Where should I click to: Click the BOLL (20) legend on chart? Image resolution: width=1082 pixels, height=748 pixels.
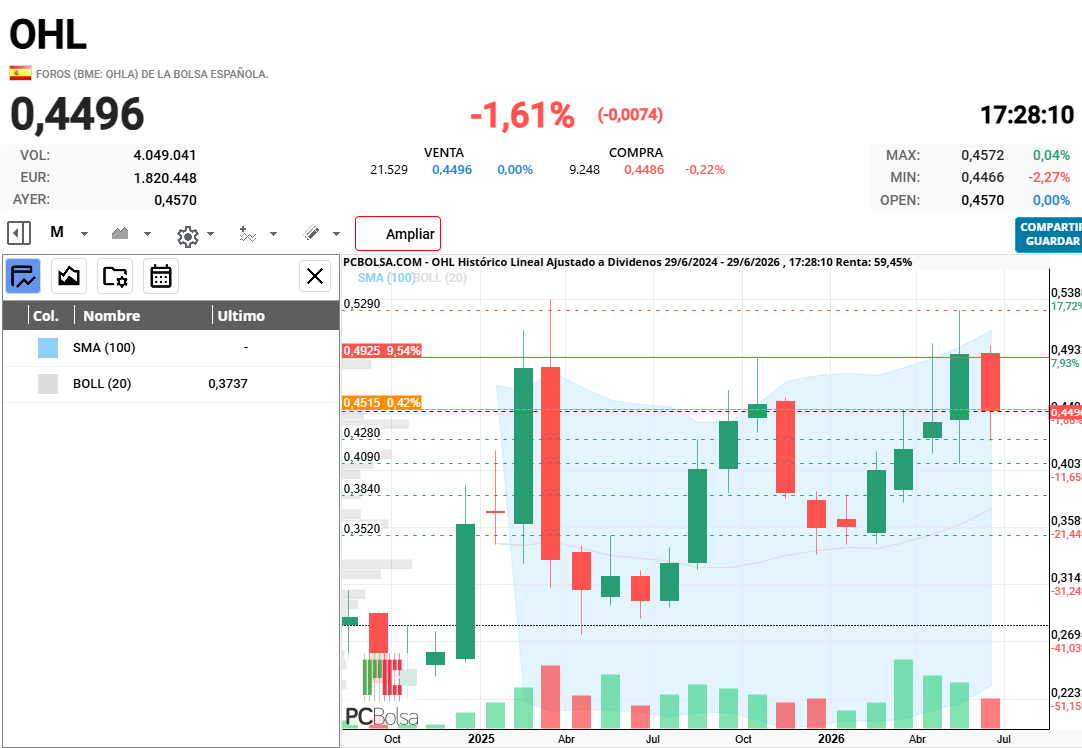(440, 277)
